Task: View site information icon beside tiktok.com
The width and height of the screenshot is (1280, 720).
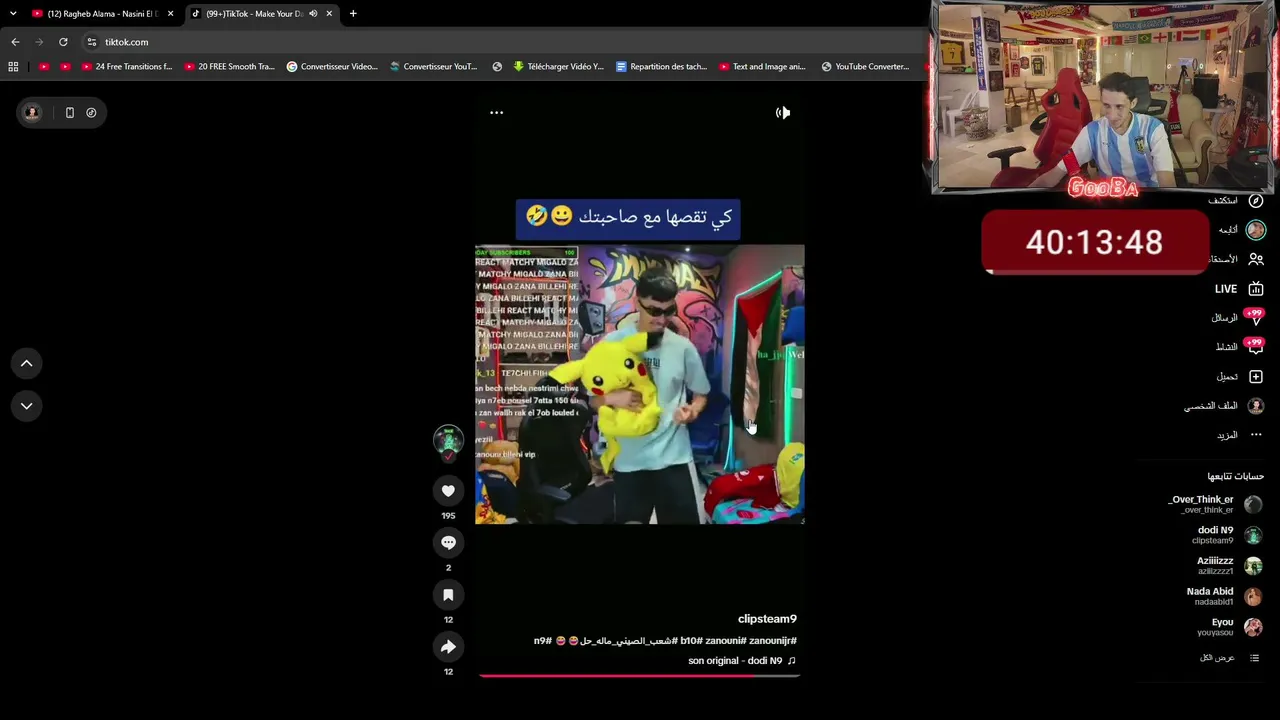Action: pyautogui.click(x=91, y=42)
